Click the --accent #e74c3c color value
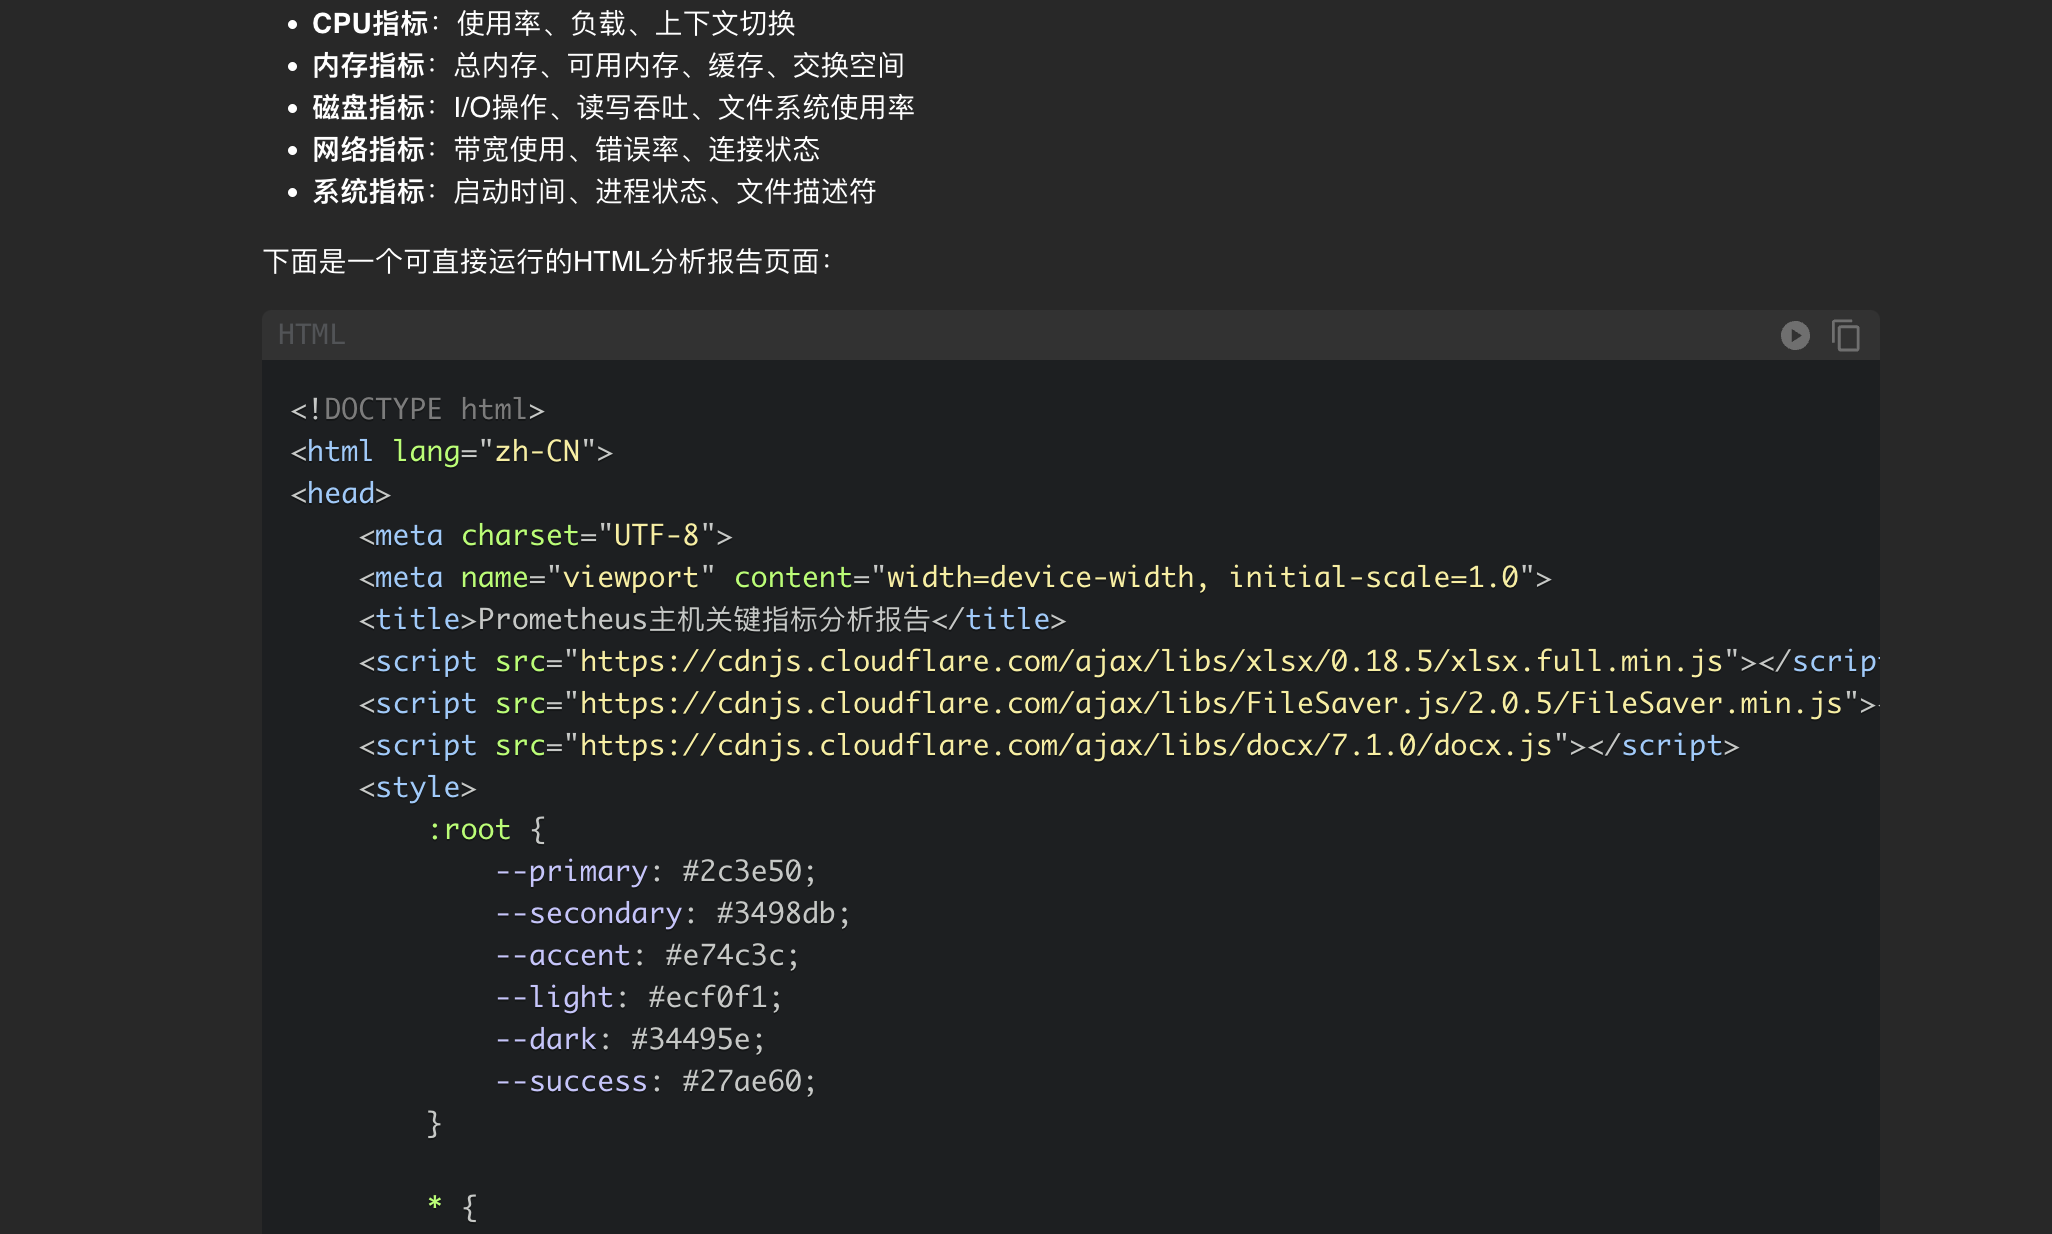Viewport: 2052px width, 1234px height. [724, 956]
